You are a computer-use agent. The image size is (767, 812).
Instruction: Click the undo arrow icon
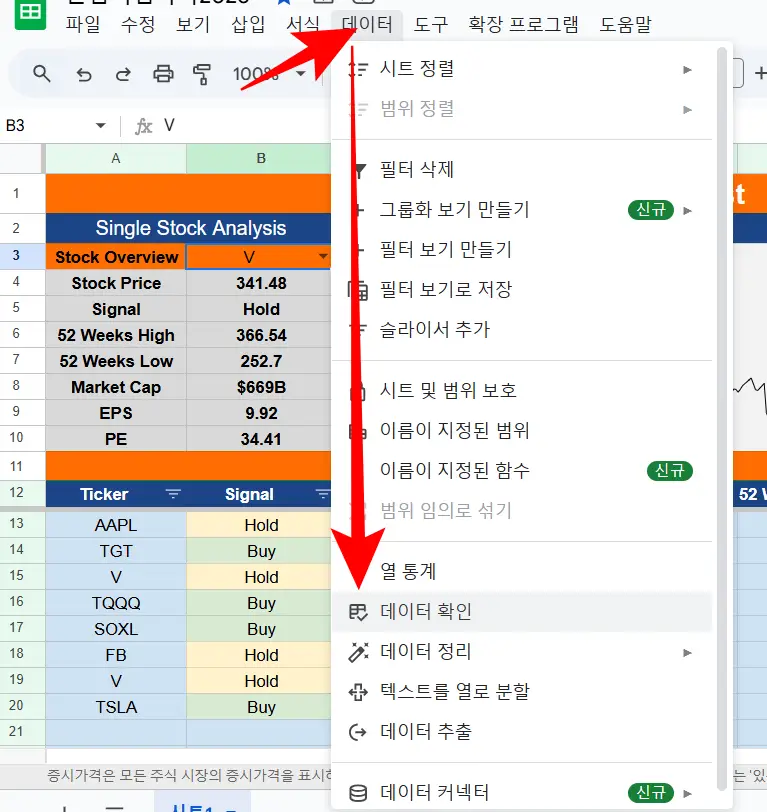pos(83,75)
